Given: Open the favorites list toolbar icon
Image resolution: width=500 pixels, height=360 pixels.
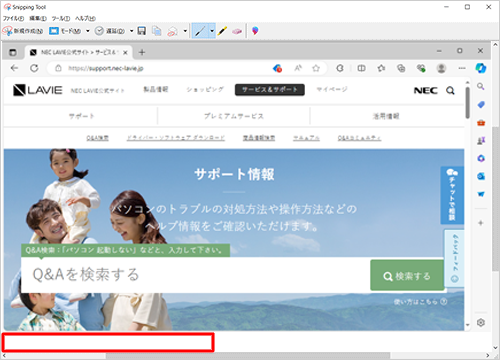Looking at the screenshot, I should point(381,68).
